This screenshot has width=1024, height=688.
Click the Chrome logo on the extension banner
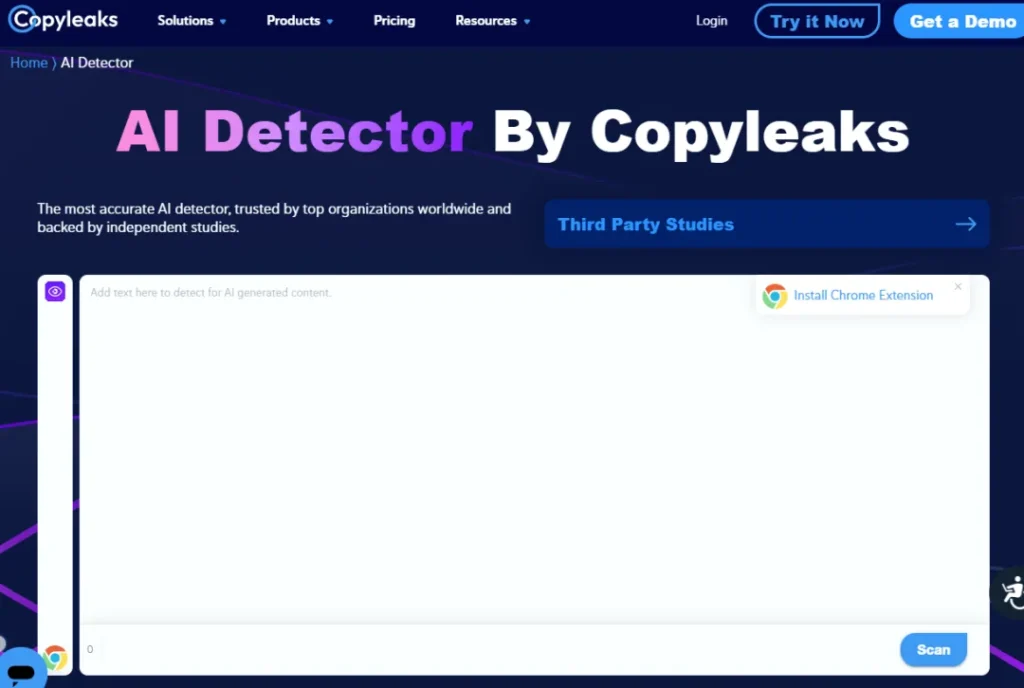775,296
